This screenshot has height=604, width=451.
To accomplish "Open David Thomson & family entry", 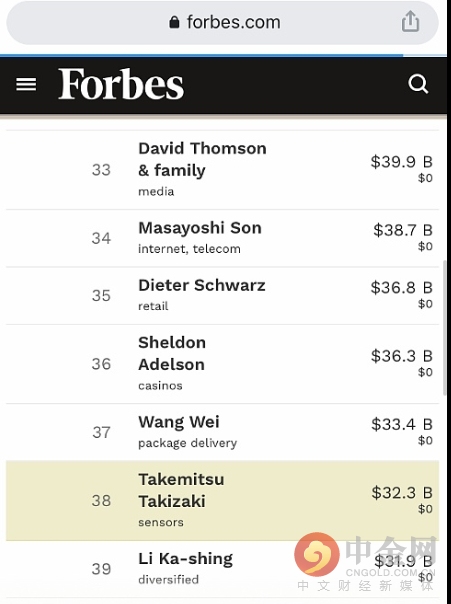I will (x=222, y=170).
